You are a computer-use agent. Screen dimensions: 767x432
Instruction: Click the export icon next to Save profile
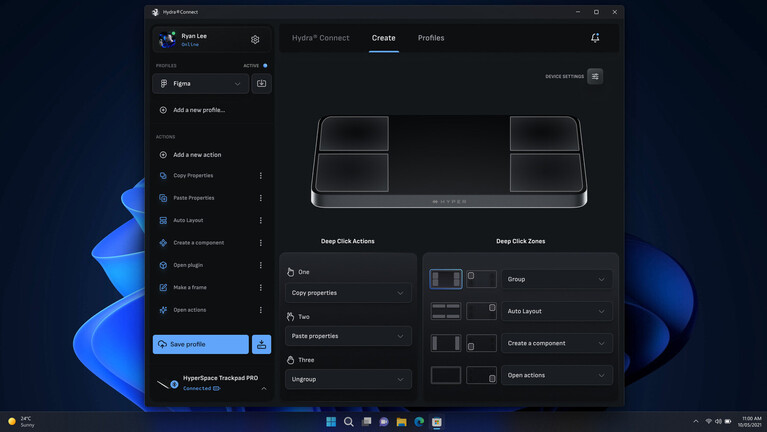coord(261,344)
